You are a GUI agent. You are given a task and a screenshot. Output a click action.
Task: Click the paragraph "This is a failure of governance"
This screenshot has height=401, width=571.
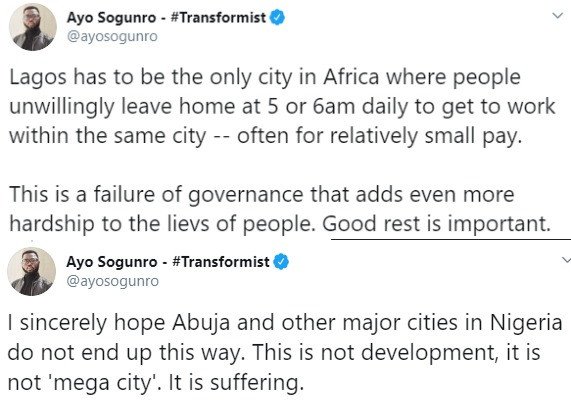[x=280, y=209]
